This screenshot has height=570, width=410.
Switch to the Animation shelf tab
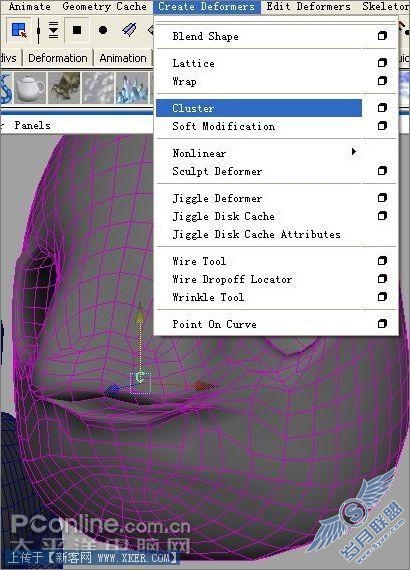(x=123, y=58)
